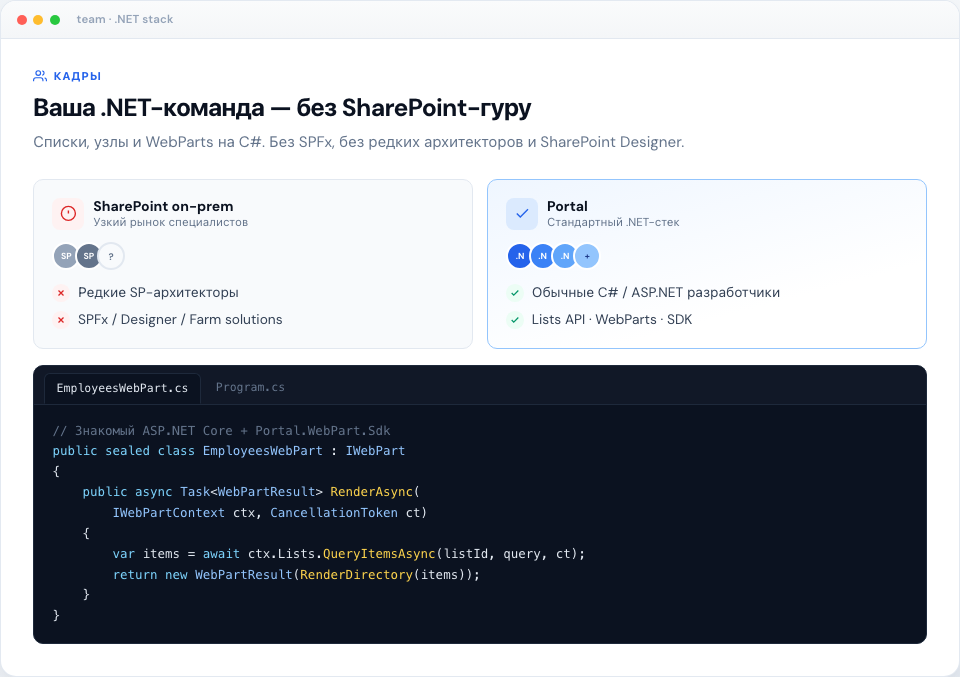Click 'var items = await' in code

tap(176, 554)
